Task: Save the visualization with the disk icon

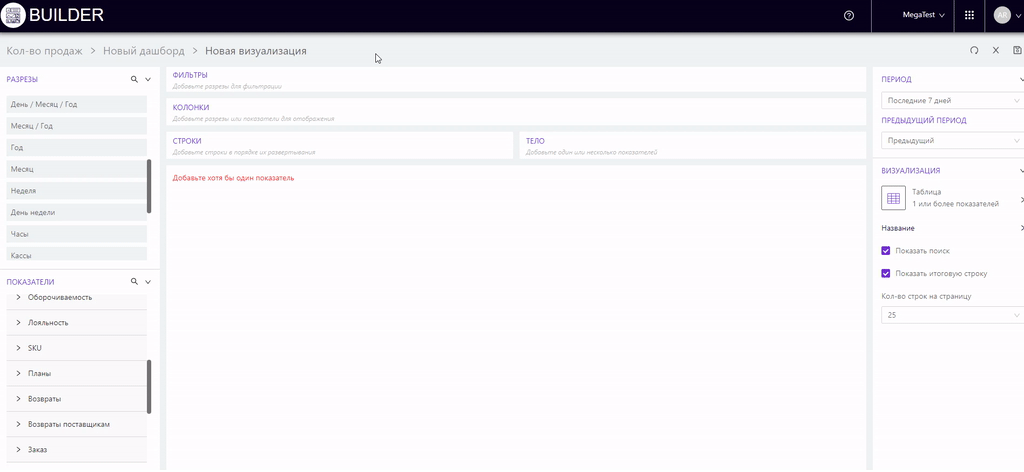Action: tap(1017, 50)
